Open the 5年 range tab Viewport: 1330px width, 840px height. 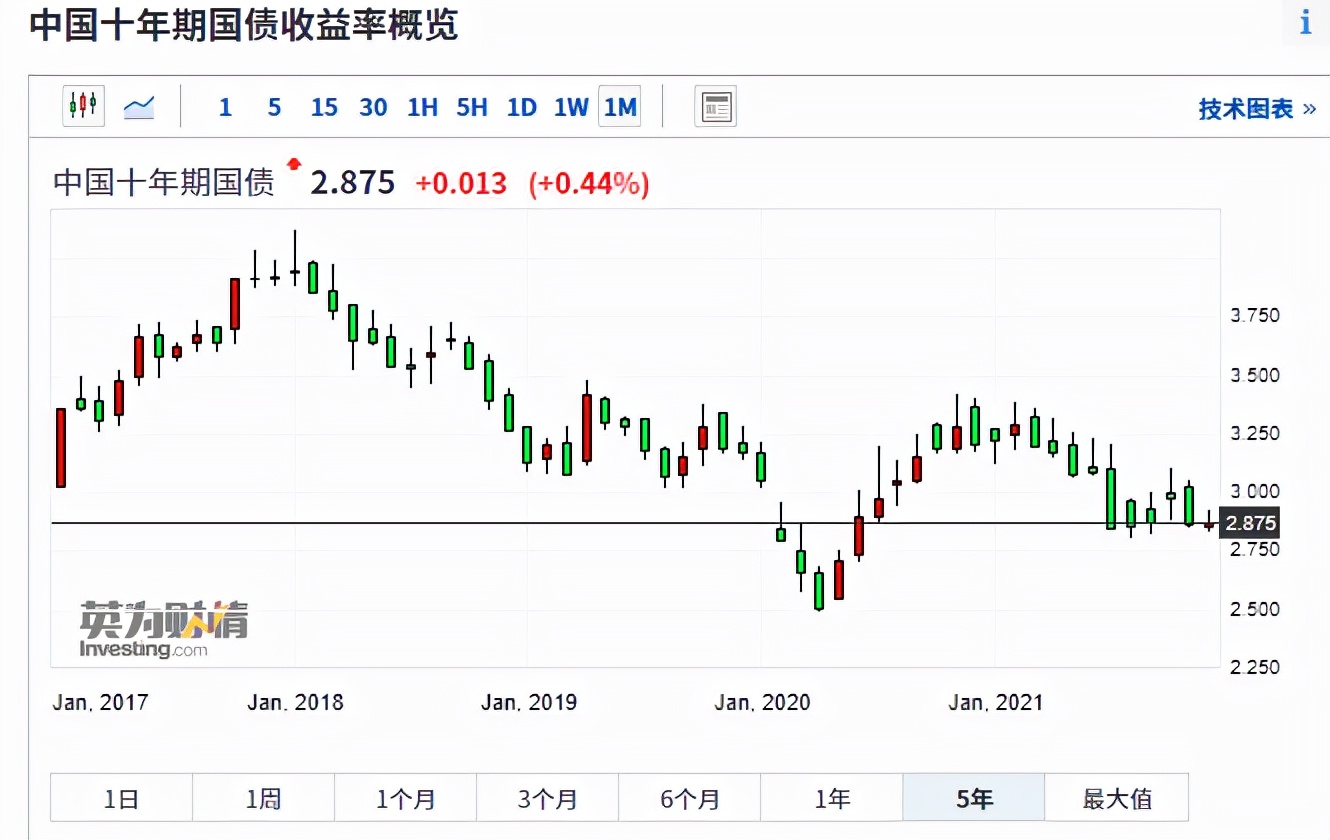pyautogui.click(x=973, y=798)
